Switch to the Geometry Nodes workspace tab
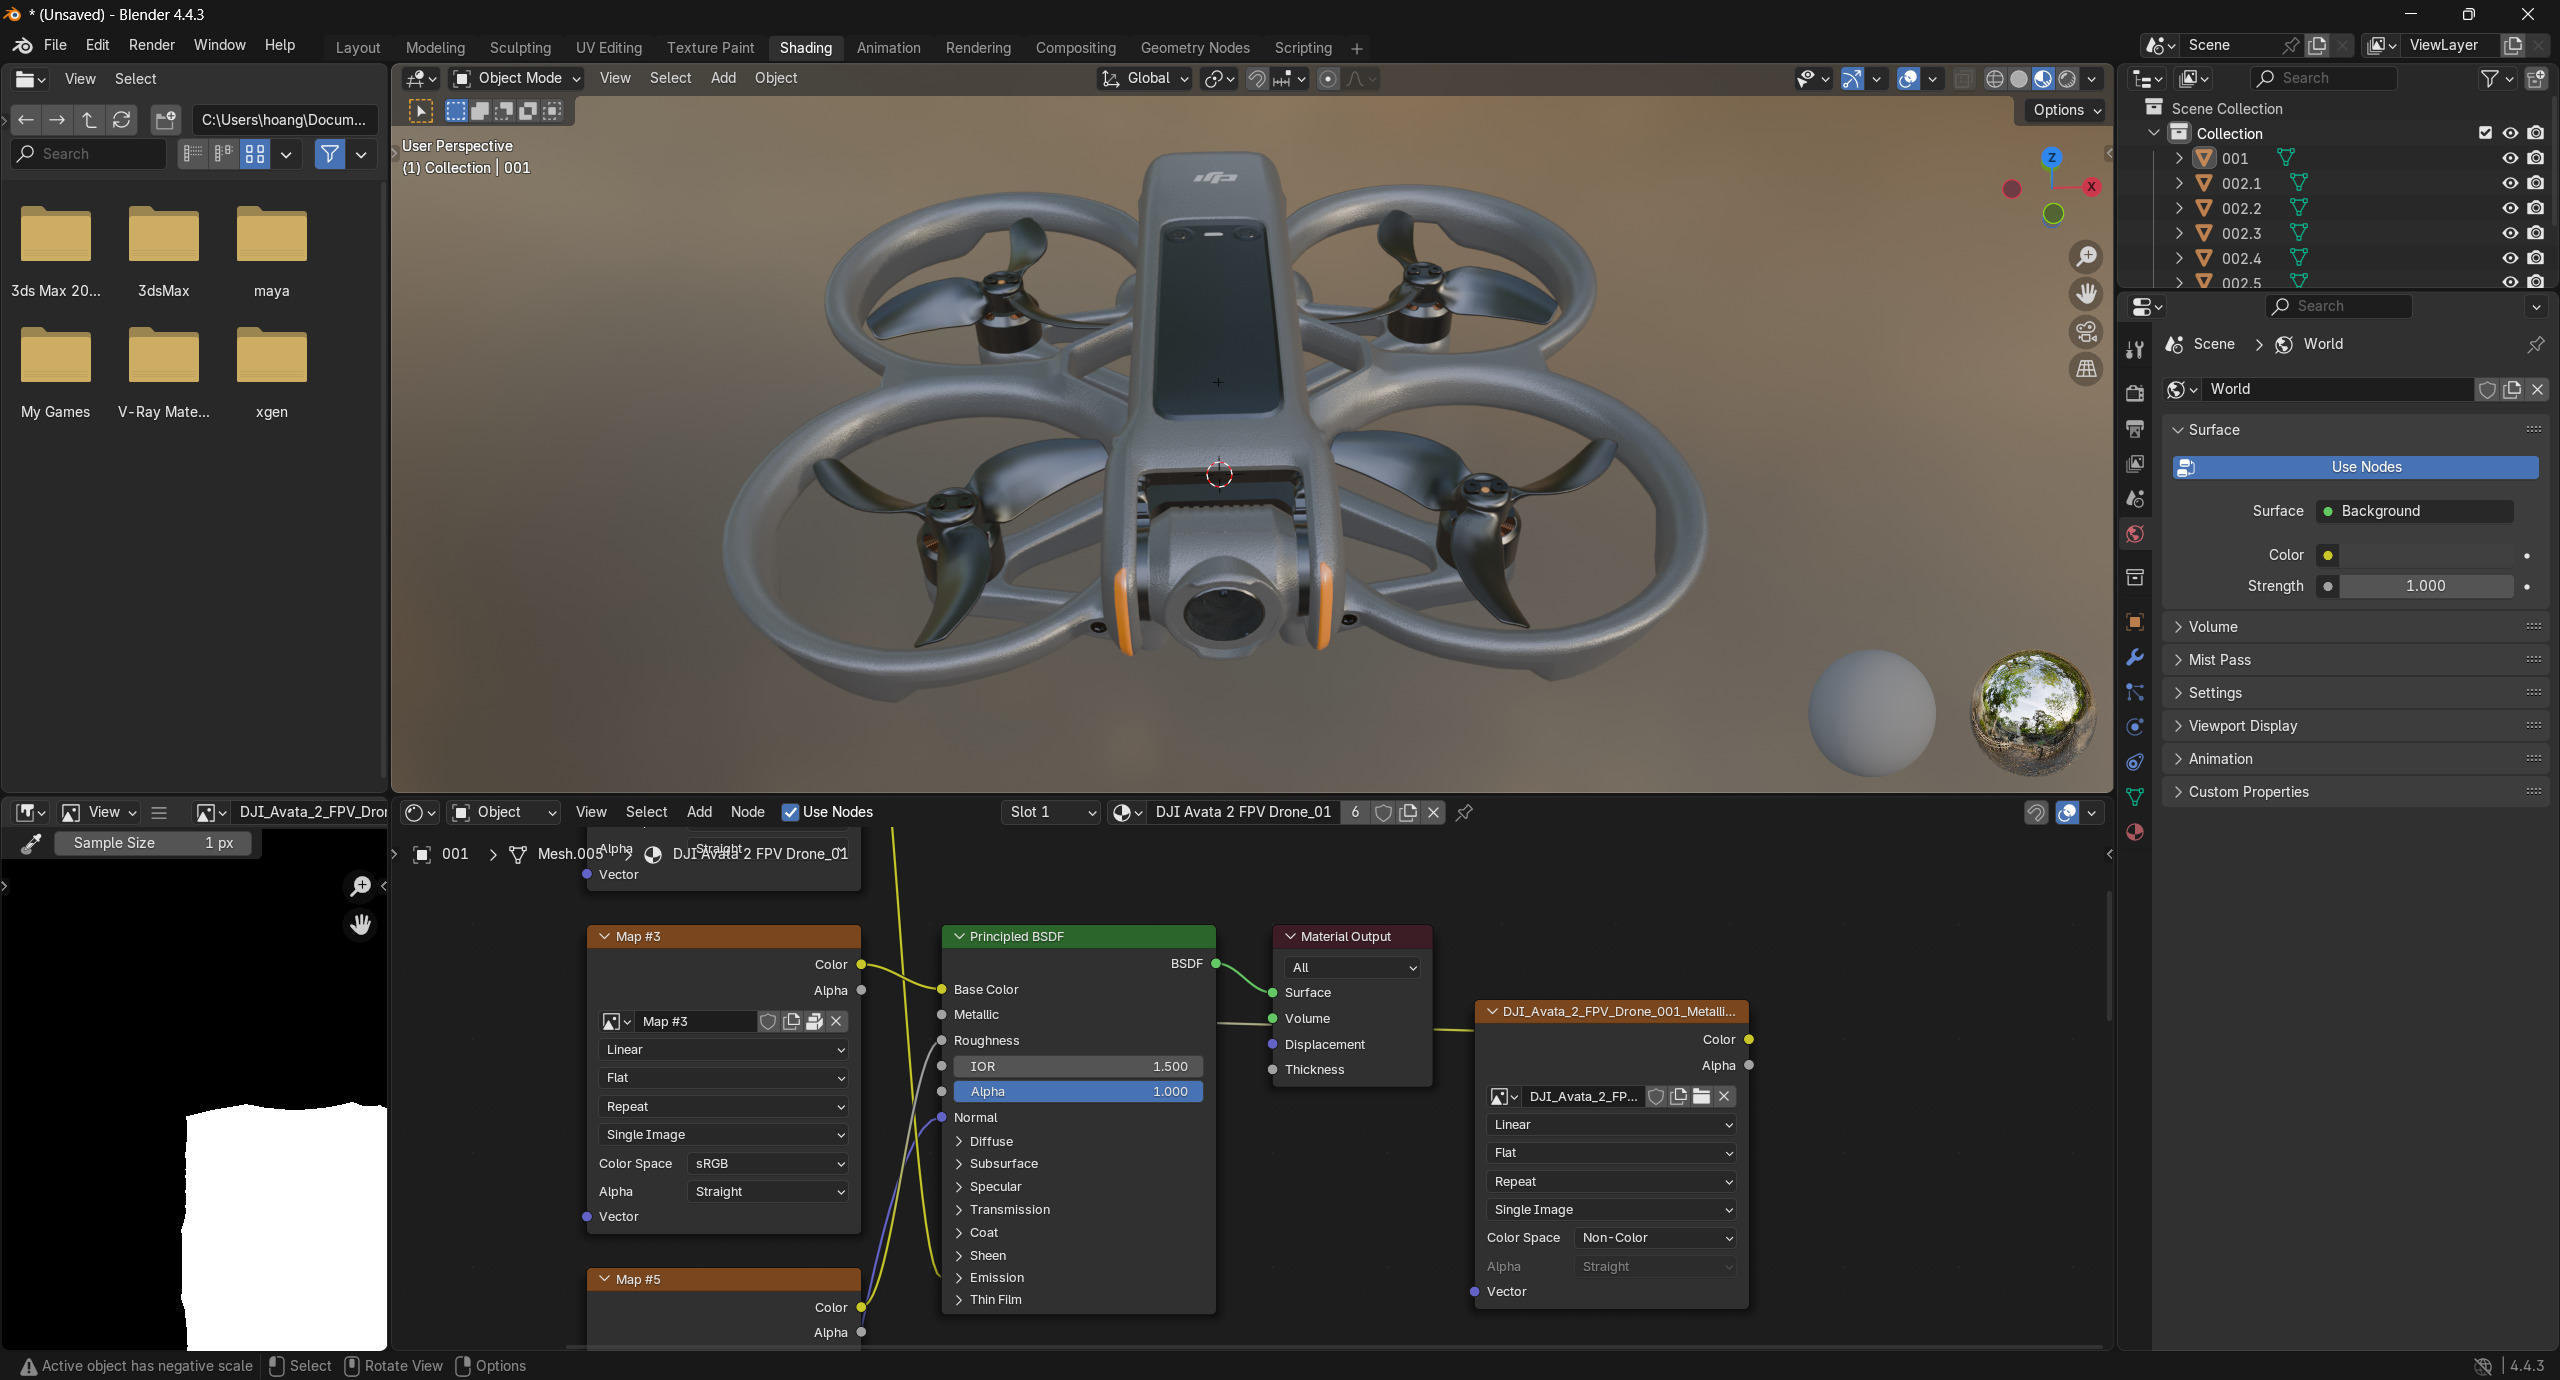This screenshot has height=1380, width=2560. click(x=1195, y=48)
